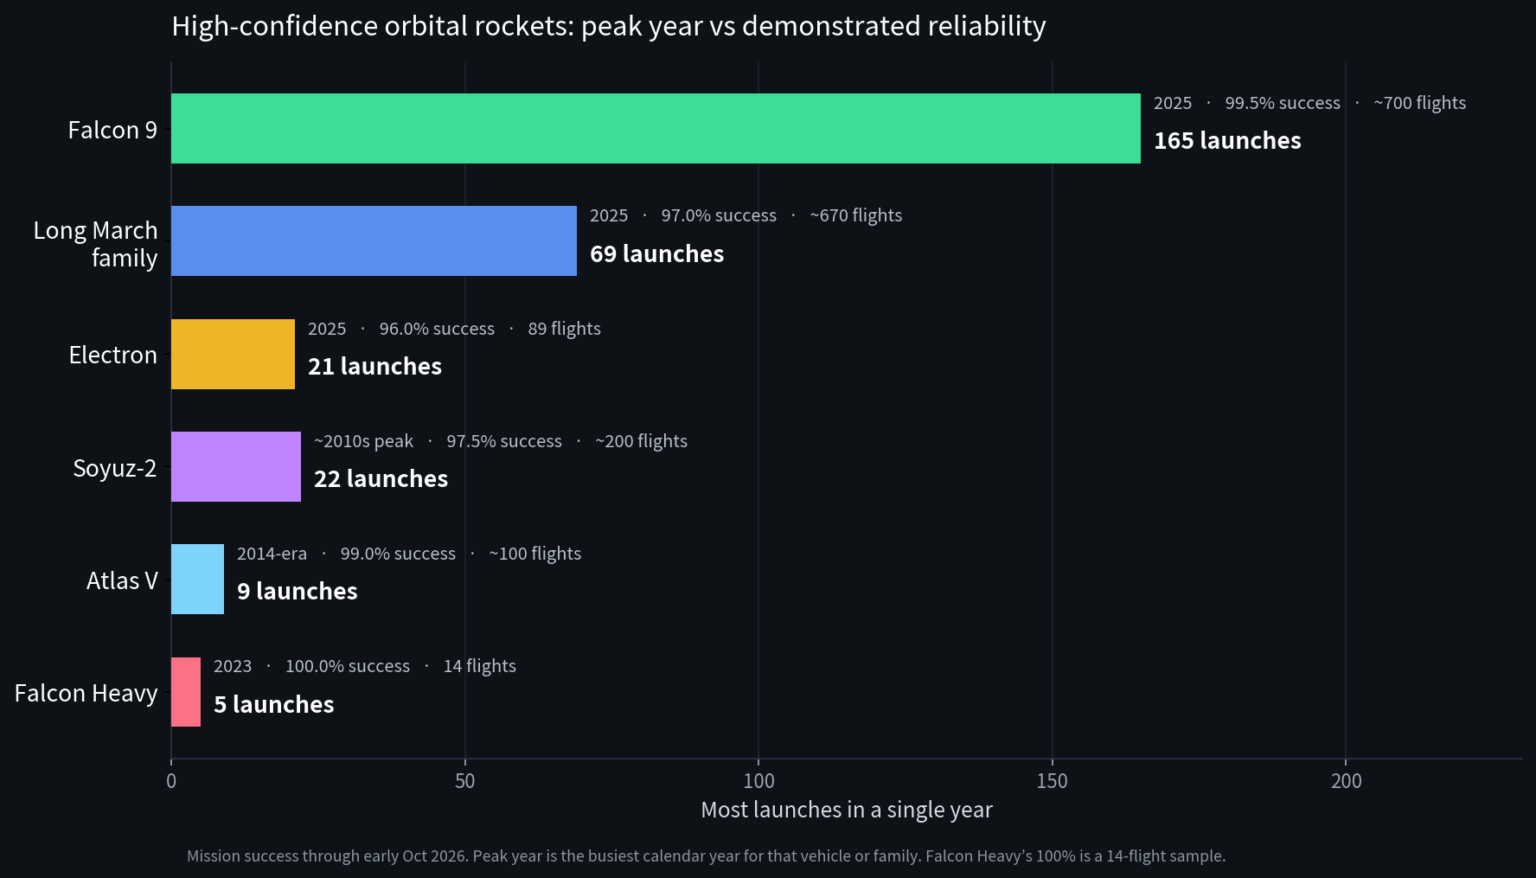Select the "Soyuz-2" axis label

pyautogui.click(x=115, y=468)
